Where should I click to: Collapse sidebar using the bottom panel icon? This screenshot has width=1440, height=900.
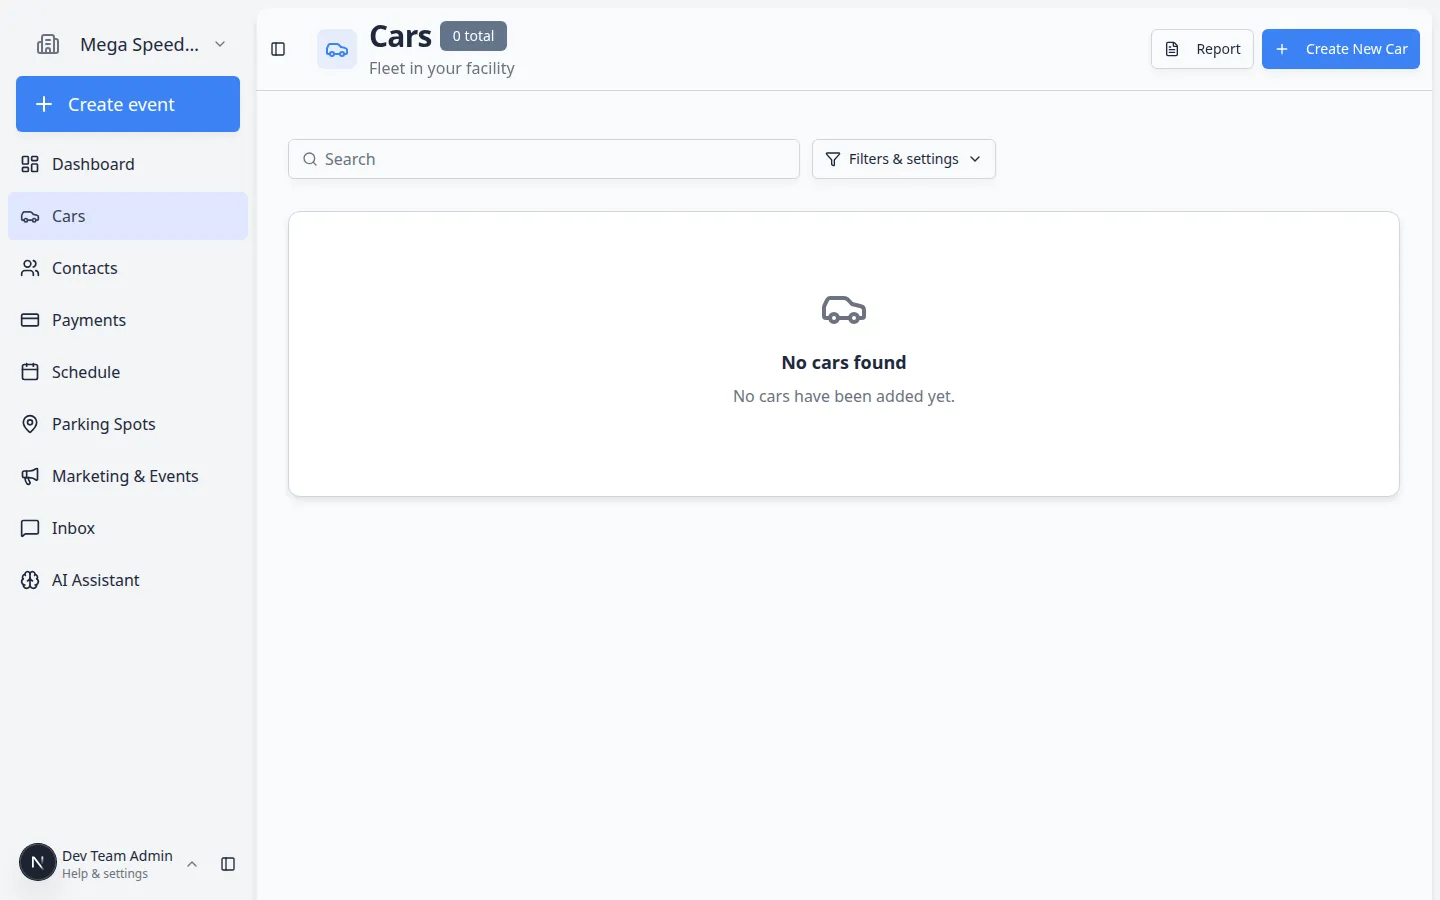coord(228,864)
